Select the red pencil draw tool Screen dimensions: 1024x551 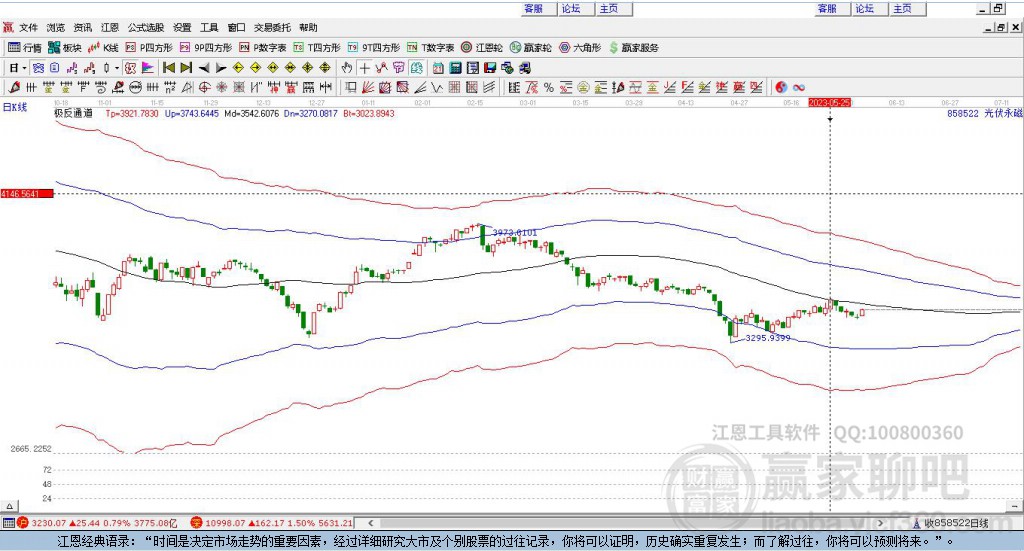click(14, 87)
